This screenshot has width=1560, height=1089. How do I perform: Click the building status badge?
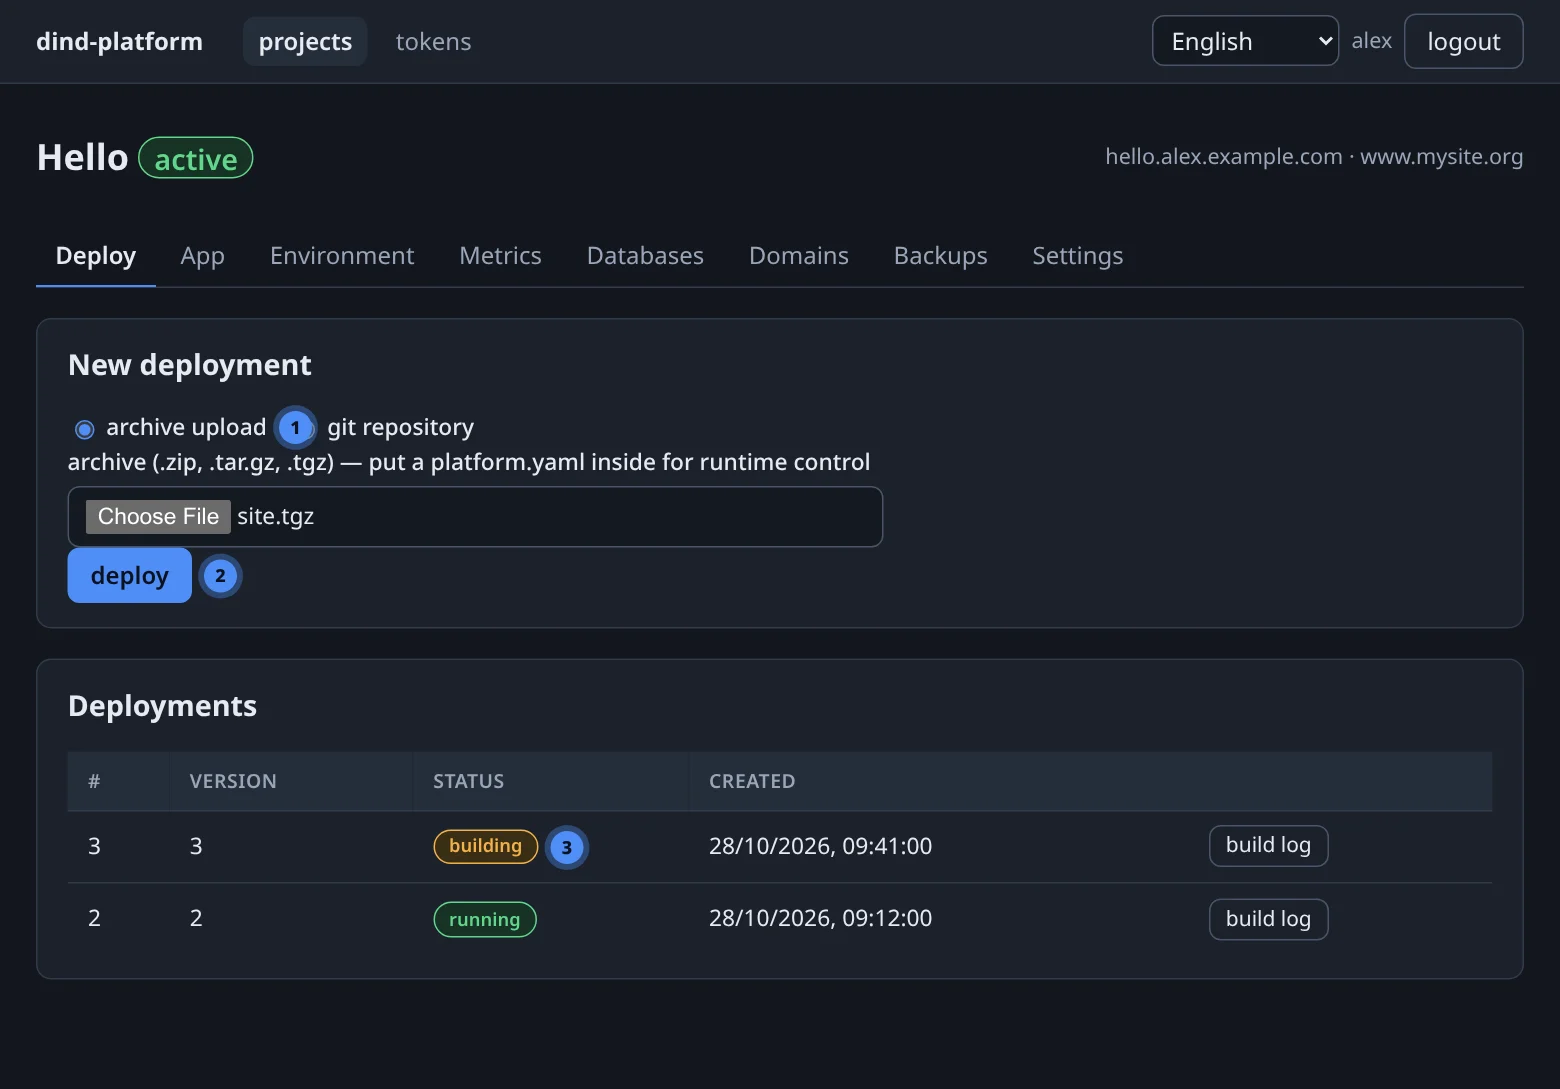point(485,846)
